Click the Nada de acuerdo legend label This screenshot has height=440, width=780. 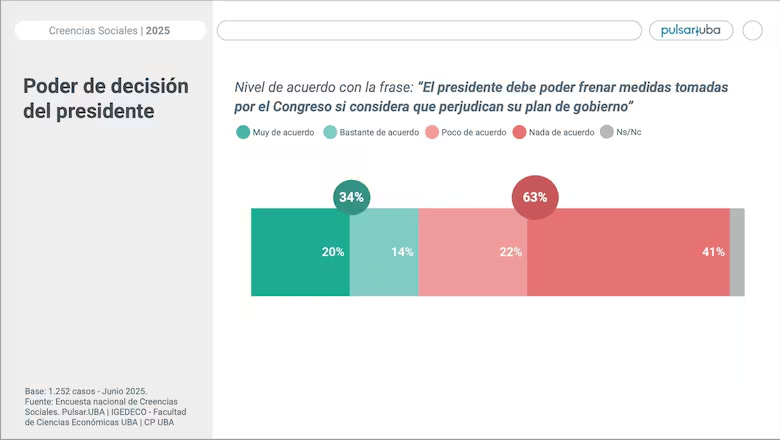[562, 132]
